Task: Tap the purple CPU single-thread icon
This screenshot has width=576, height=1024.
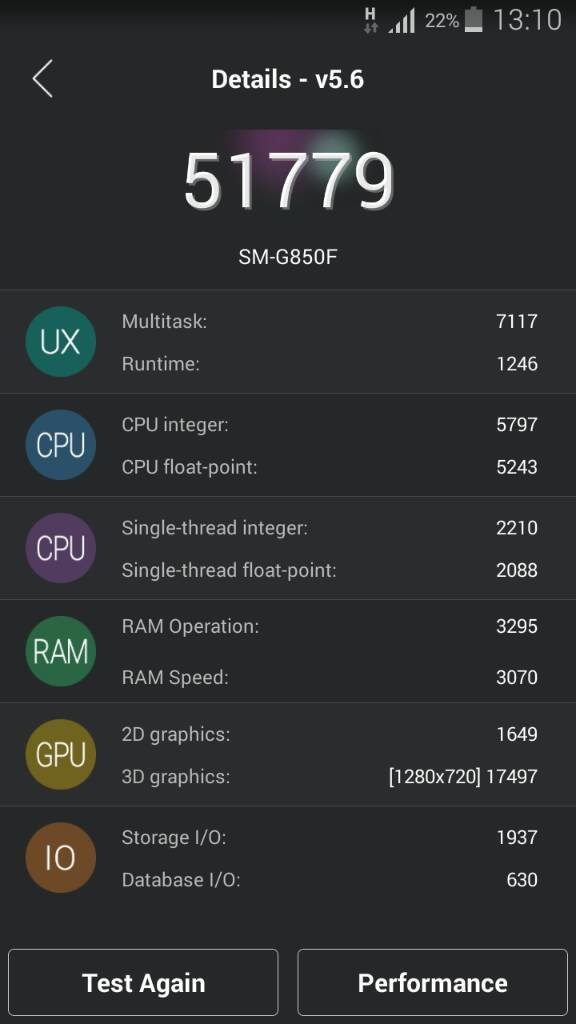Action: 61,548
